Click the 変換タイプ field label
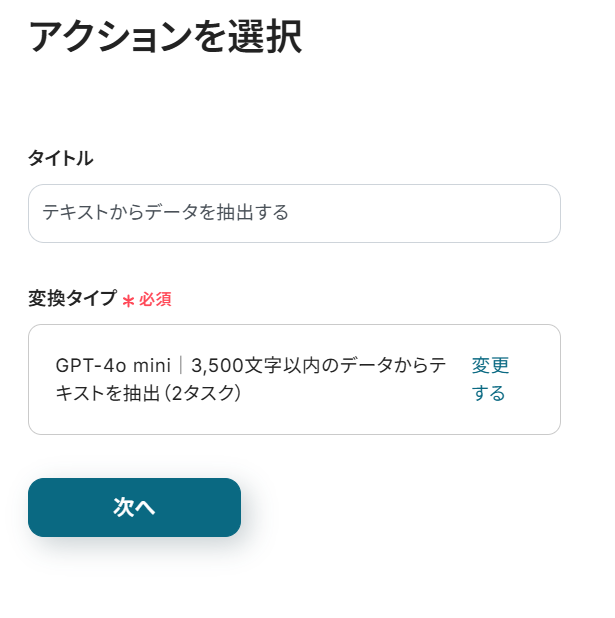The height and width of the screenshot is (618, 615). click(72, 298)
